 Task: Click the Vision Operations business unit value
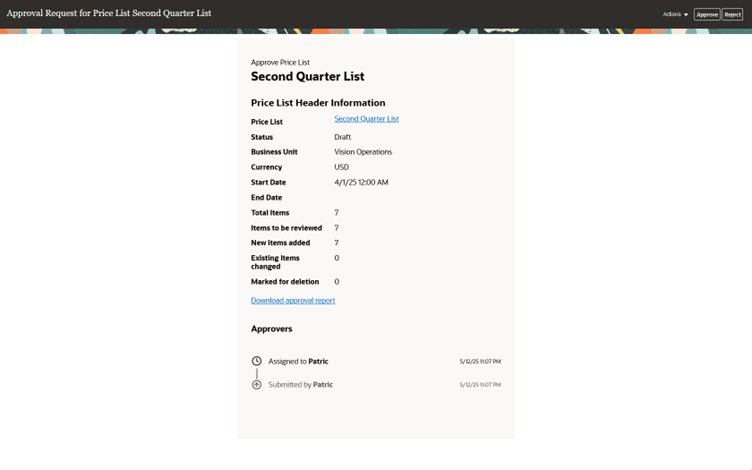coord(363,152)
